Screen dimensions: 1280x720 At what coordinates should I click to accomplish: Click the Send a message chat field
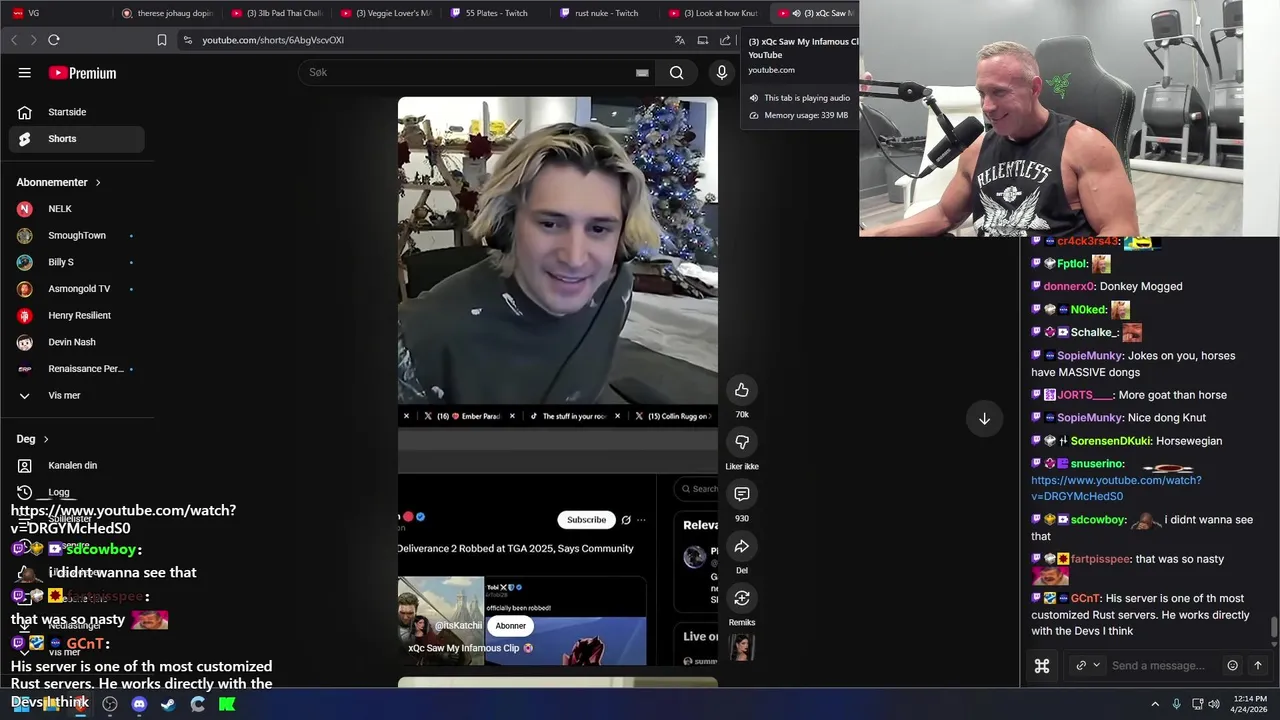click(x=1158, y=666)
